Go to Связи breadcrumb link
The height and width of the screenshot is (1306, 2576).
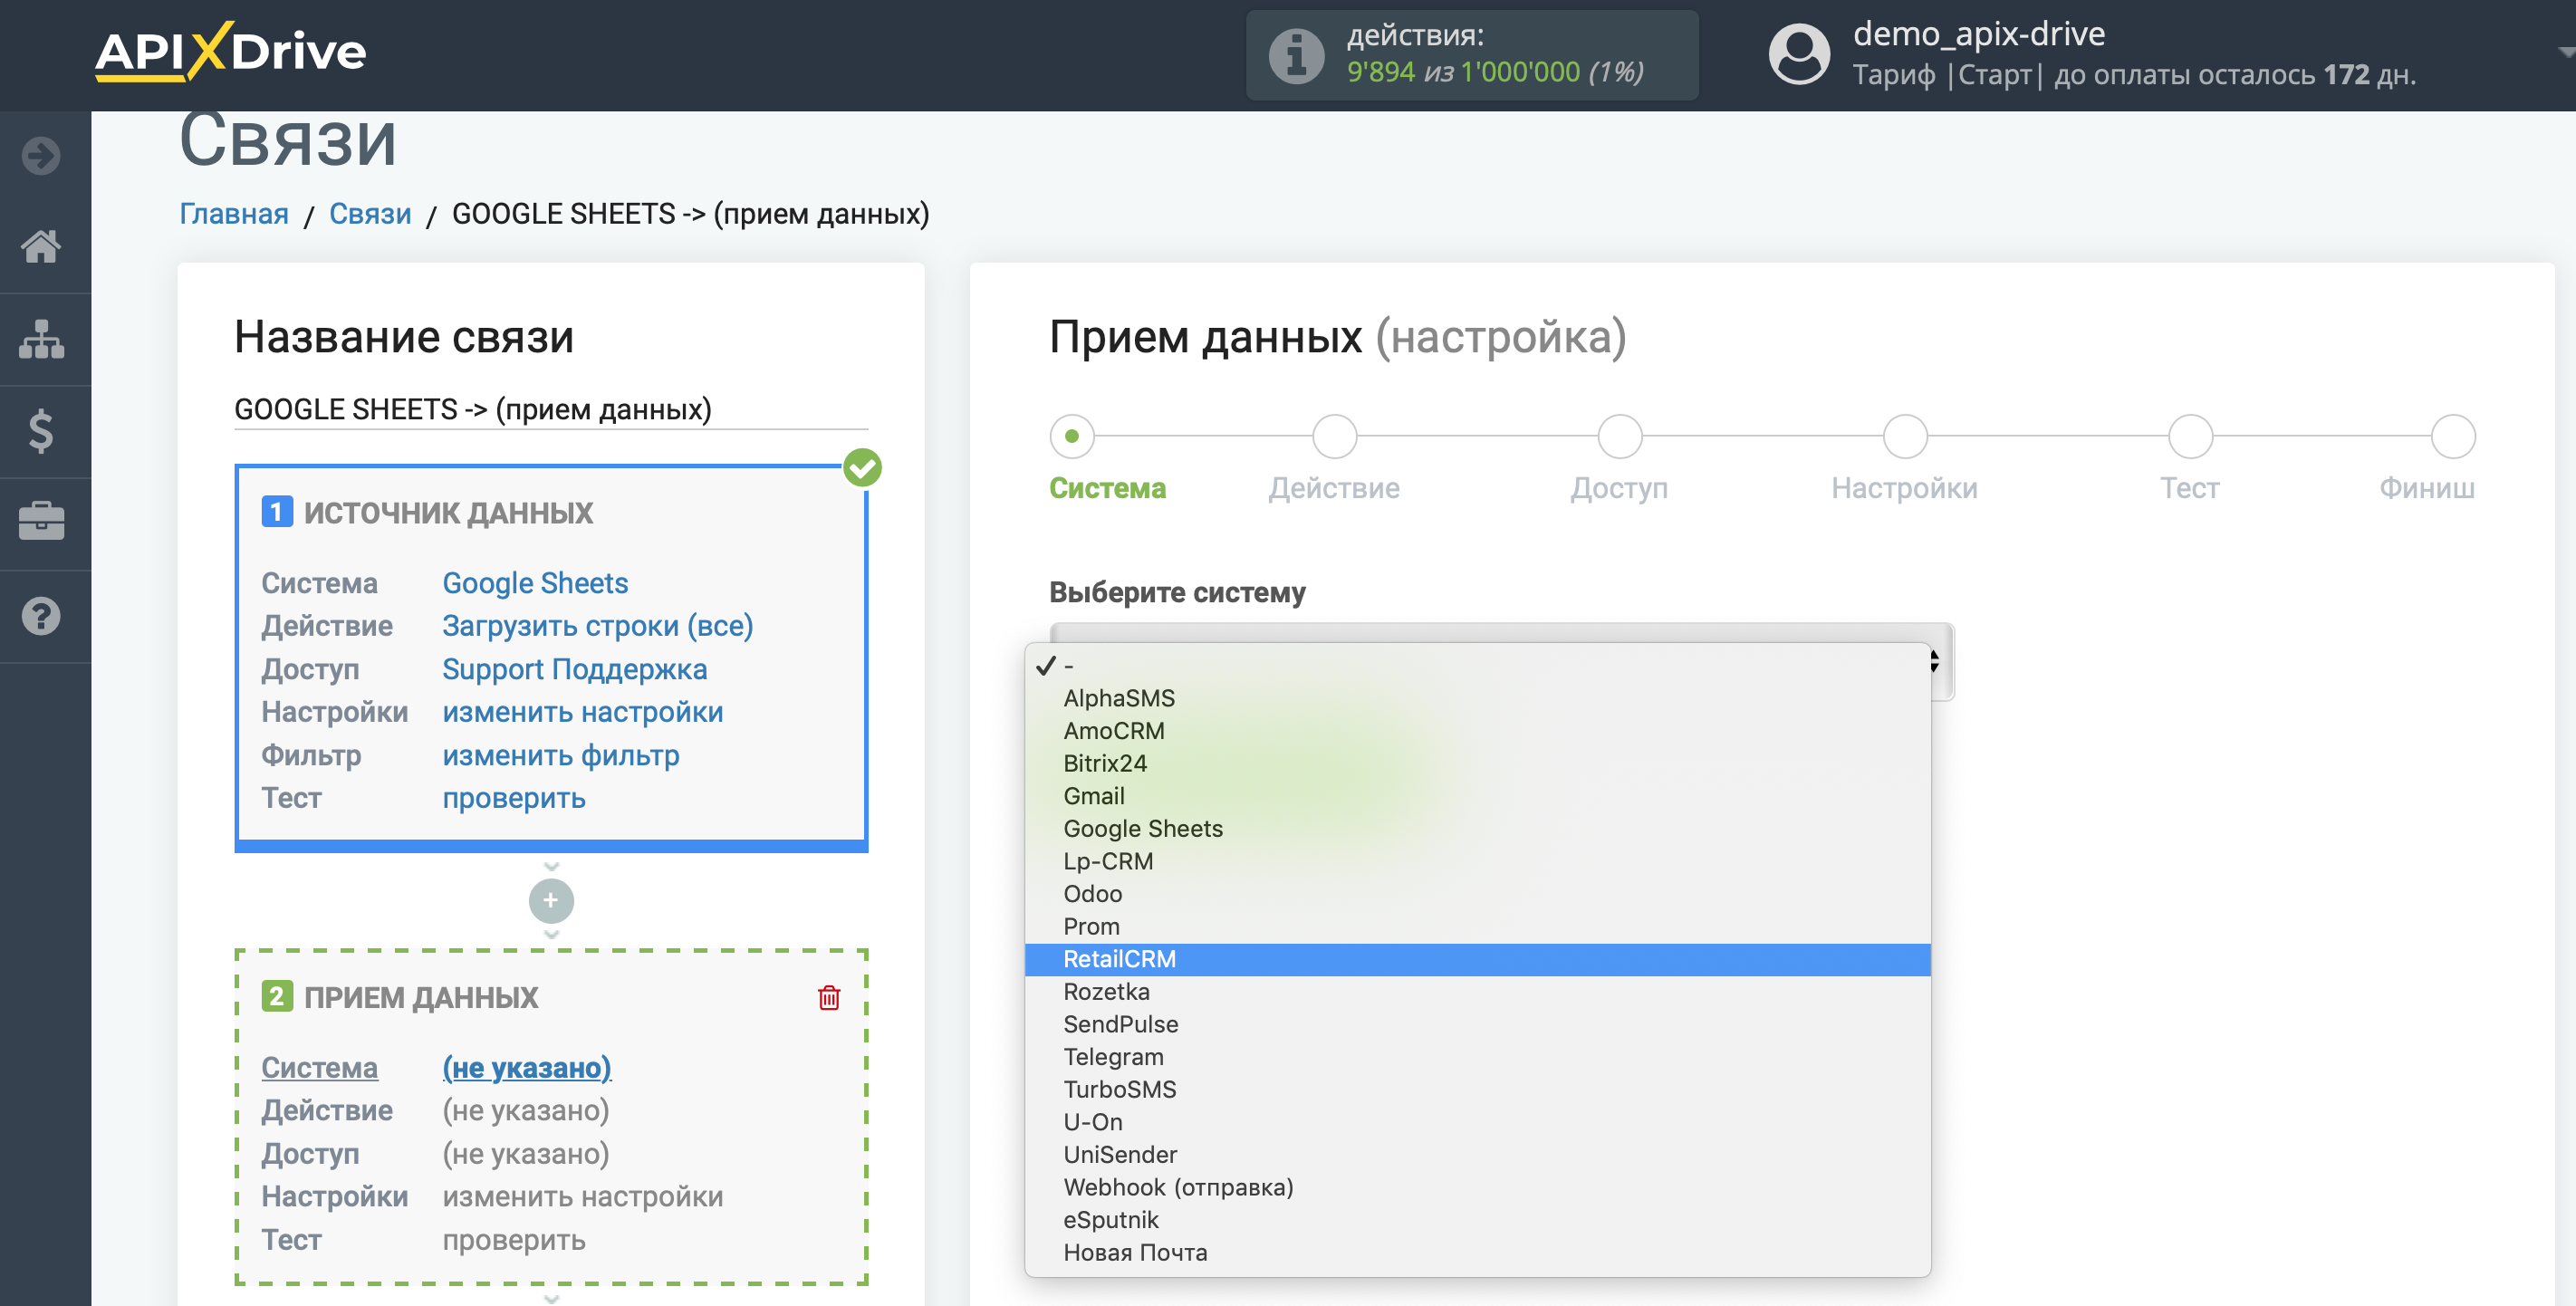[x=370, y=214]
